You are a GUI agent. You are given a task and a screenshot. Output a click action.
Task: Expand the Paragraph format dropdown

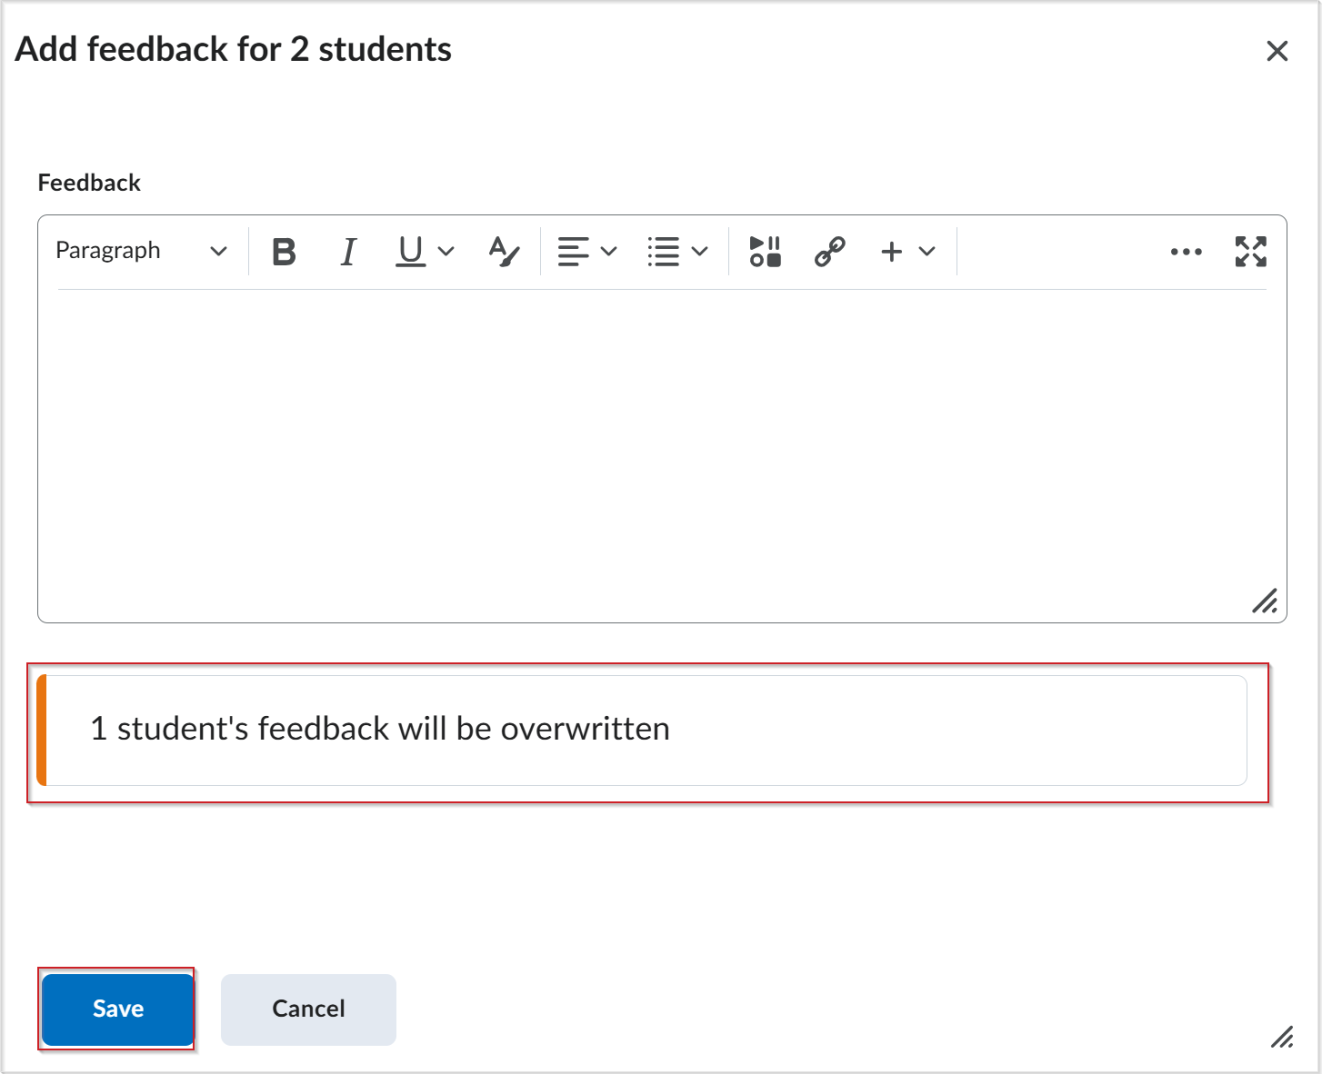[x=218, y=251]
